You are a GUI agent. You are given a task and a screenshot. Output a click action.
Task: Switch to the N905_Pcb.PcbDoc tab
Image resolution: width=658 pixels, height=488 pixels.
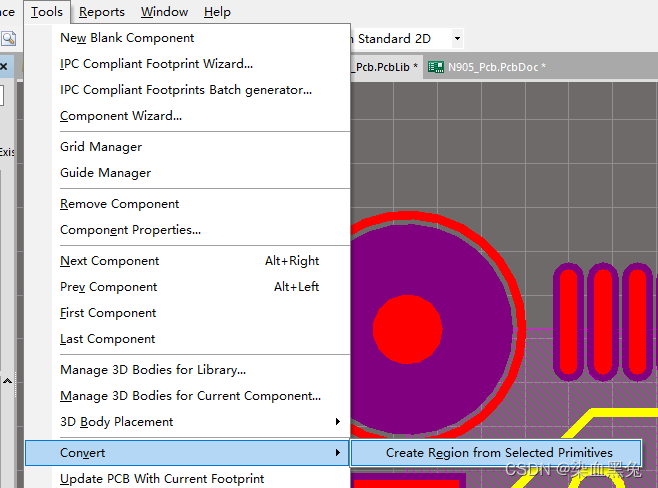487,67
